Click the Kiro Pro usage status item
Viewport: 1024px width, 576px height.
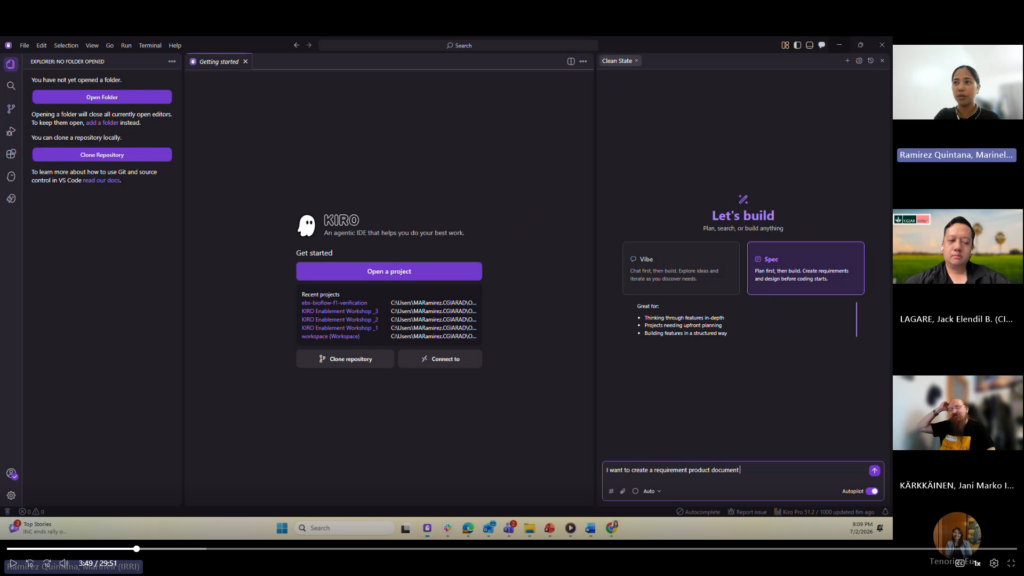[824, 512]
